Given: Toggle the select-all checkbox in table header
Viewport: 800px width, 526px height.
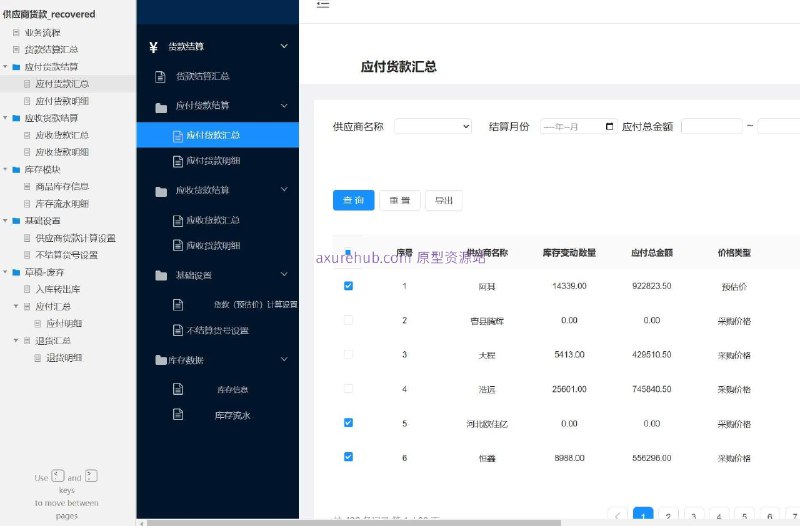Looking at the screenshot, I should click(348, 252).
